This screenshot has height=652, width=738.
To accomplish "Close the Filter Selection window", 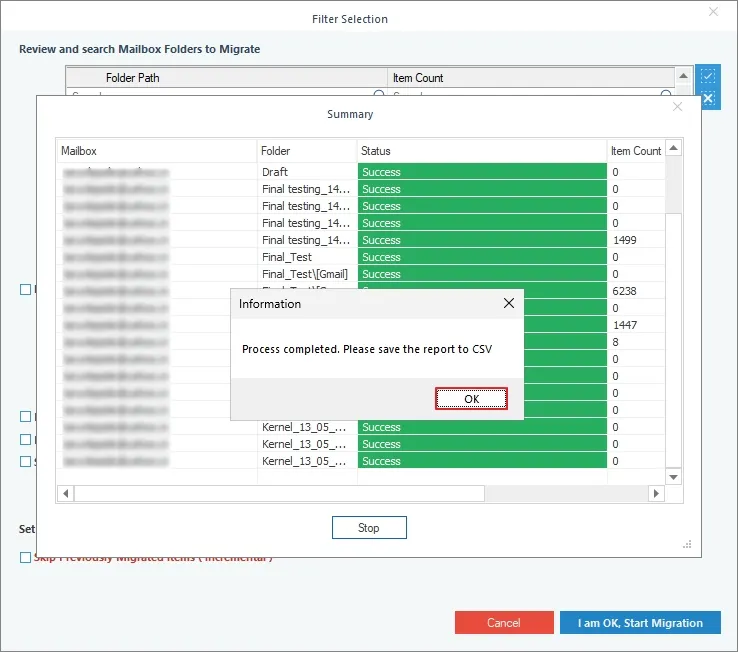I will click(x=714, y=12).
